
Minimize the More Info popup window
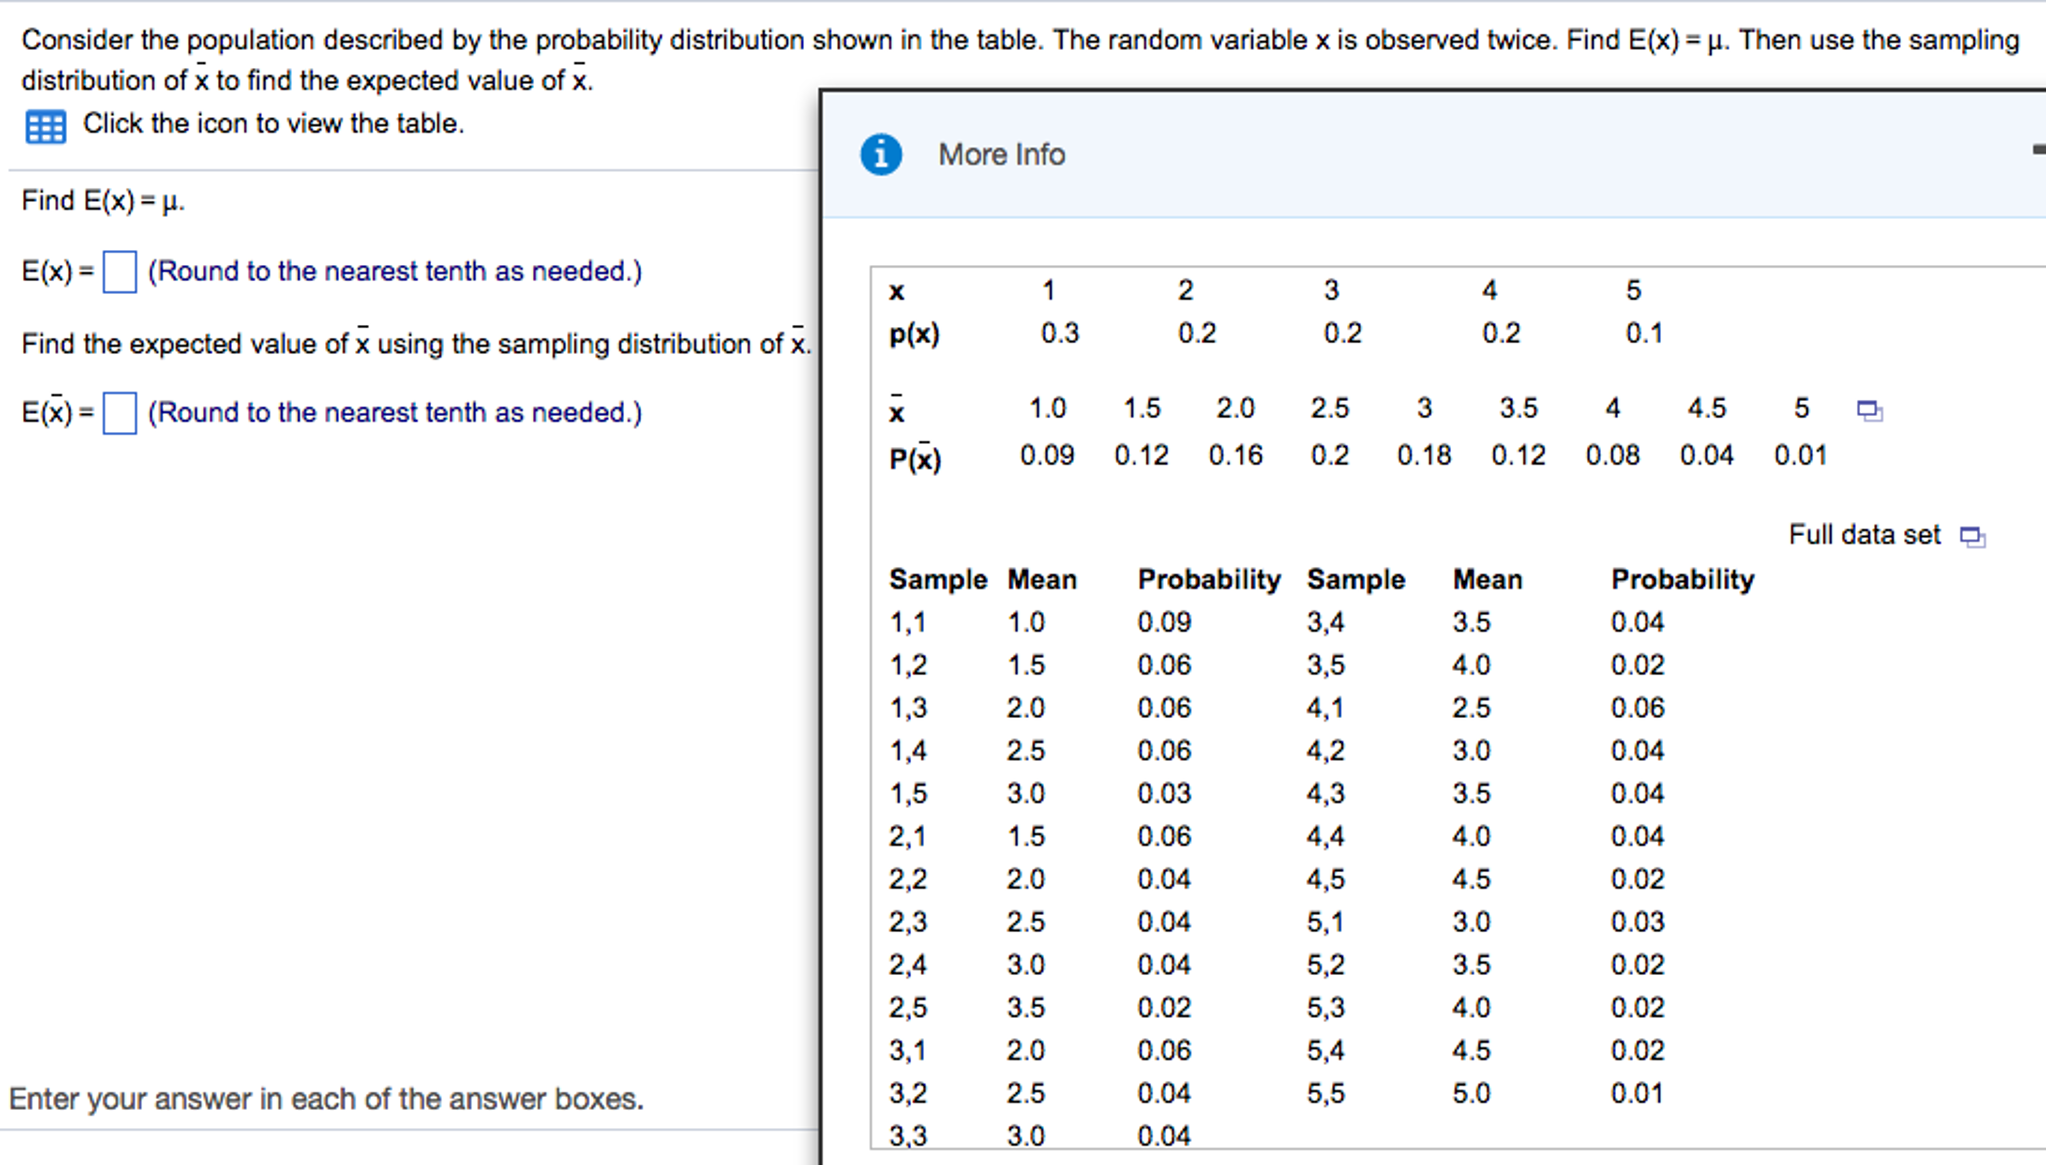(x=2038, y=148)
